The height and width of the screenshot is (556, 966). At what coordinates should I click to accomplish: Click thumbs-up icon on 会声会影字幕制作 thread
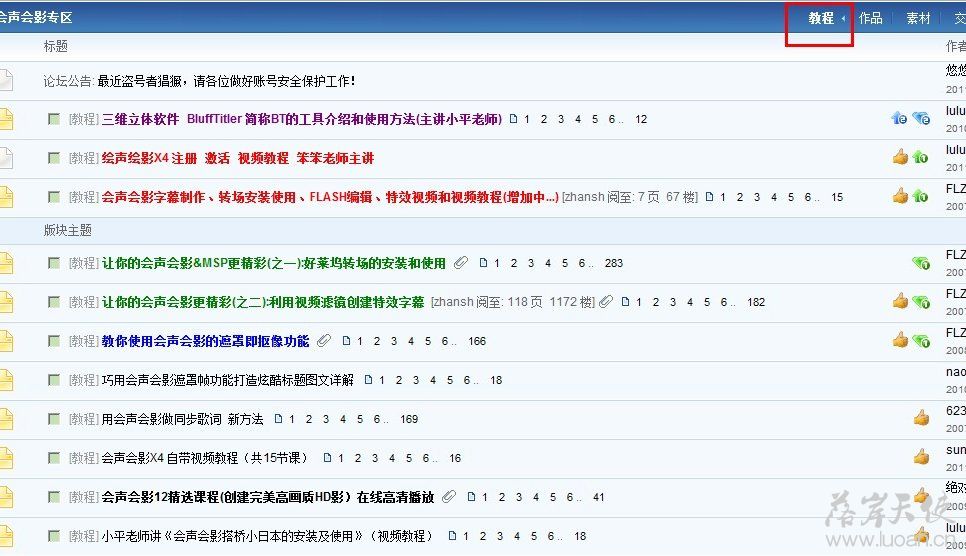[900, 196]
